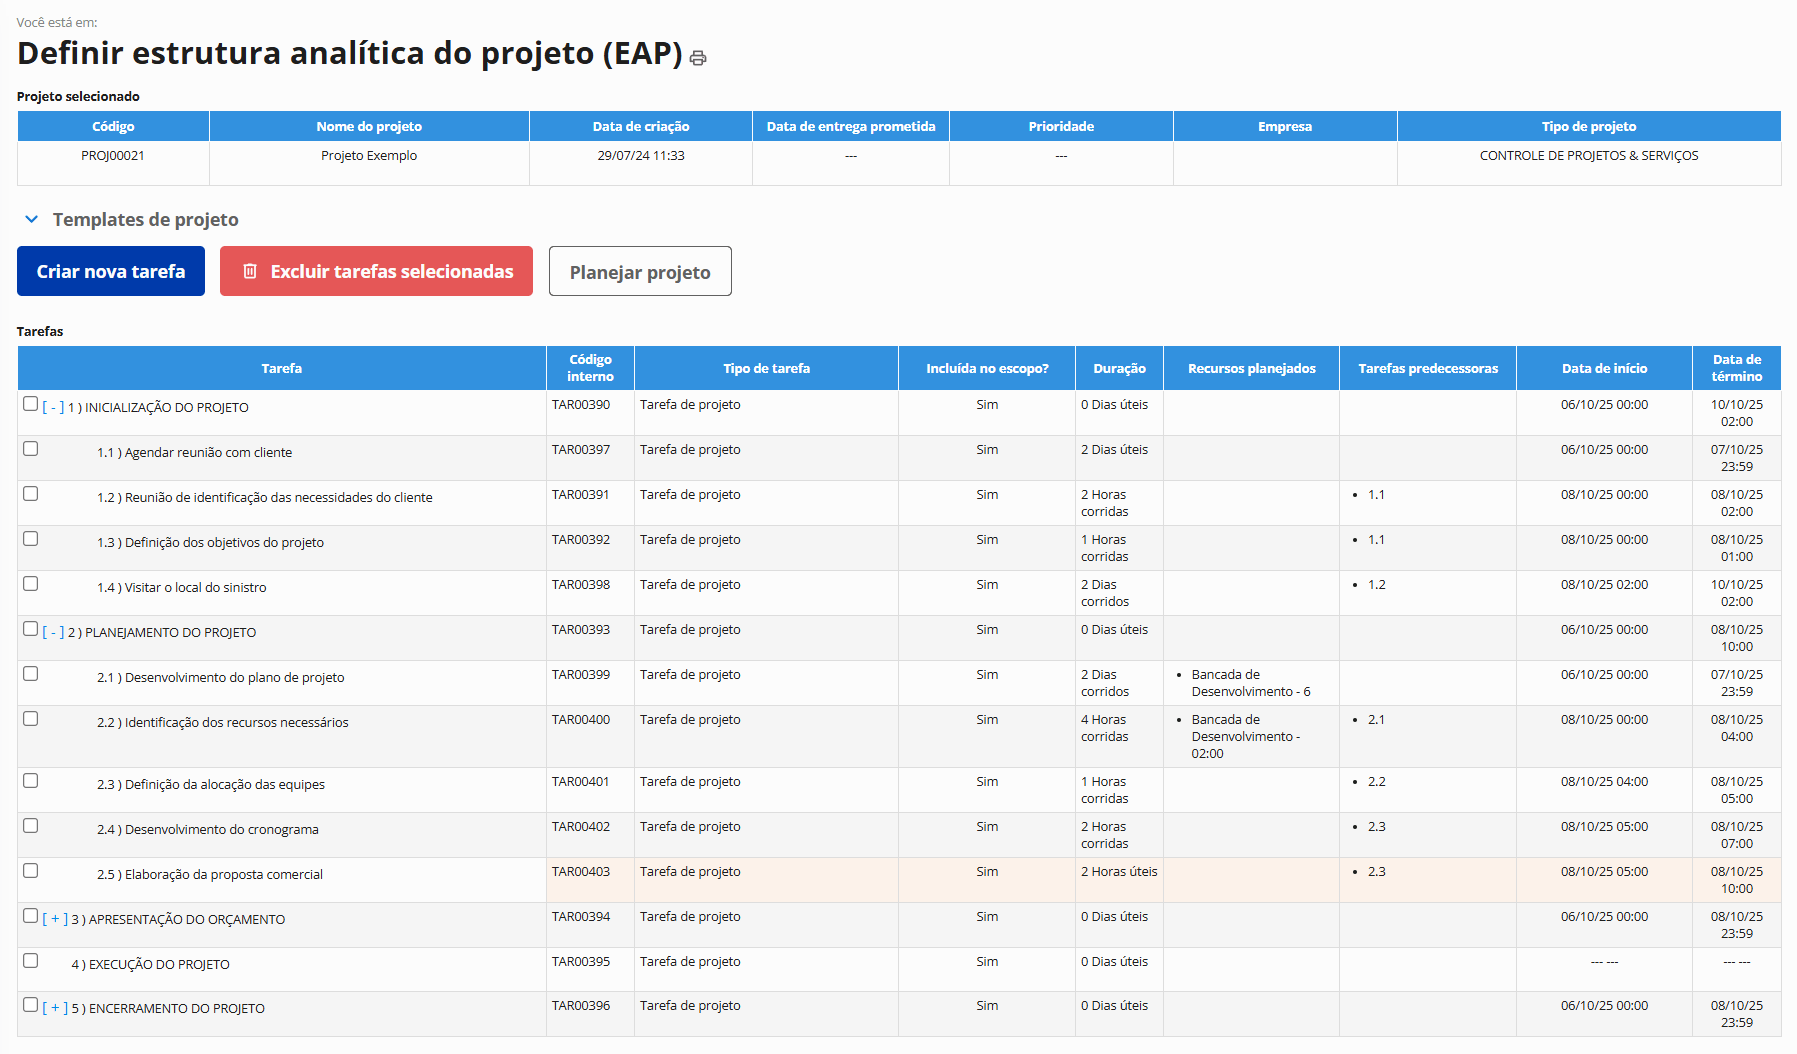Expand the APRESENTAÇÃO DO ORÇAMENTO task group

[55, 920]
